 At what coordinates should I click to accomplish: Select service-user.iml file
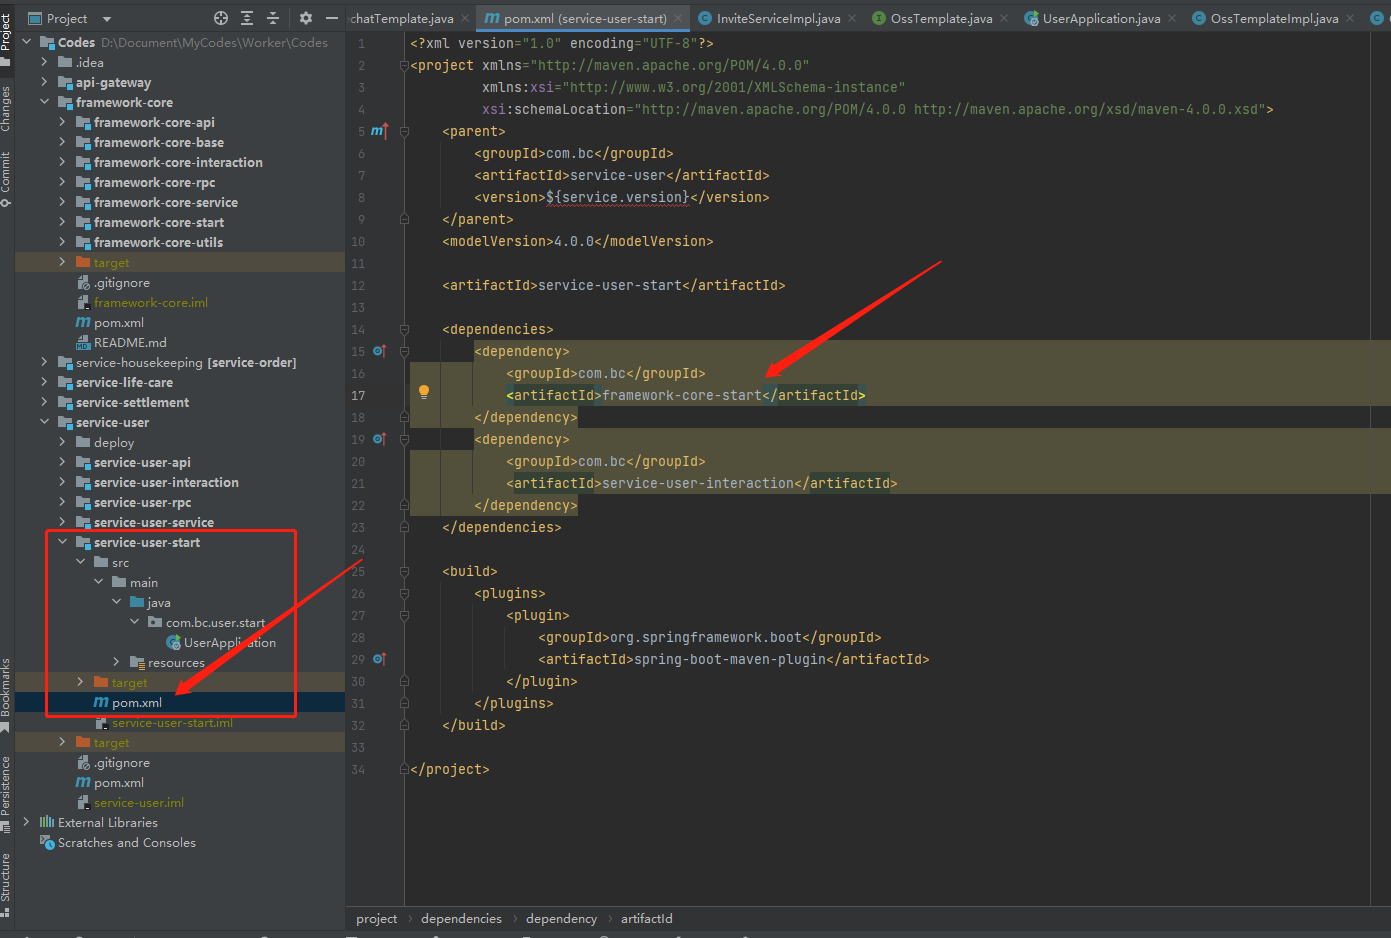pos(139,802)
